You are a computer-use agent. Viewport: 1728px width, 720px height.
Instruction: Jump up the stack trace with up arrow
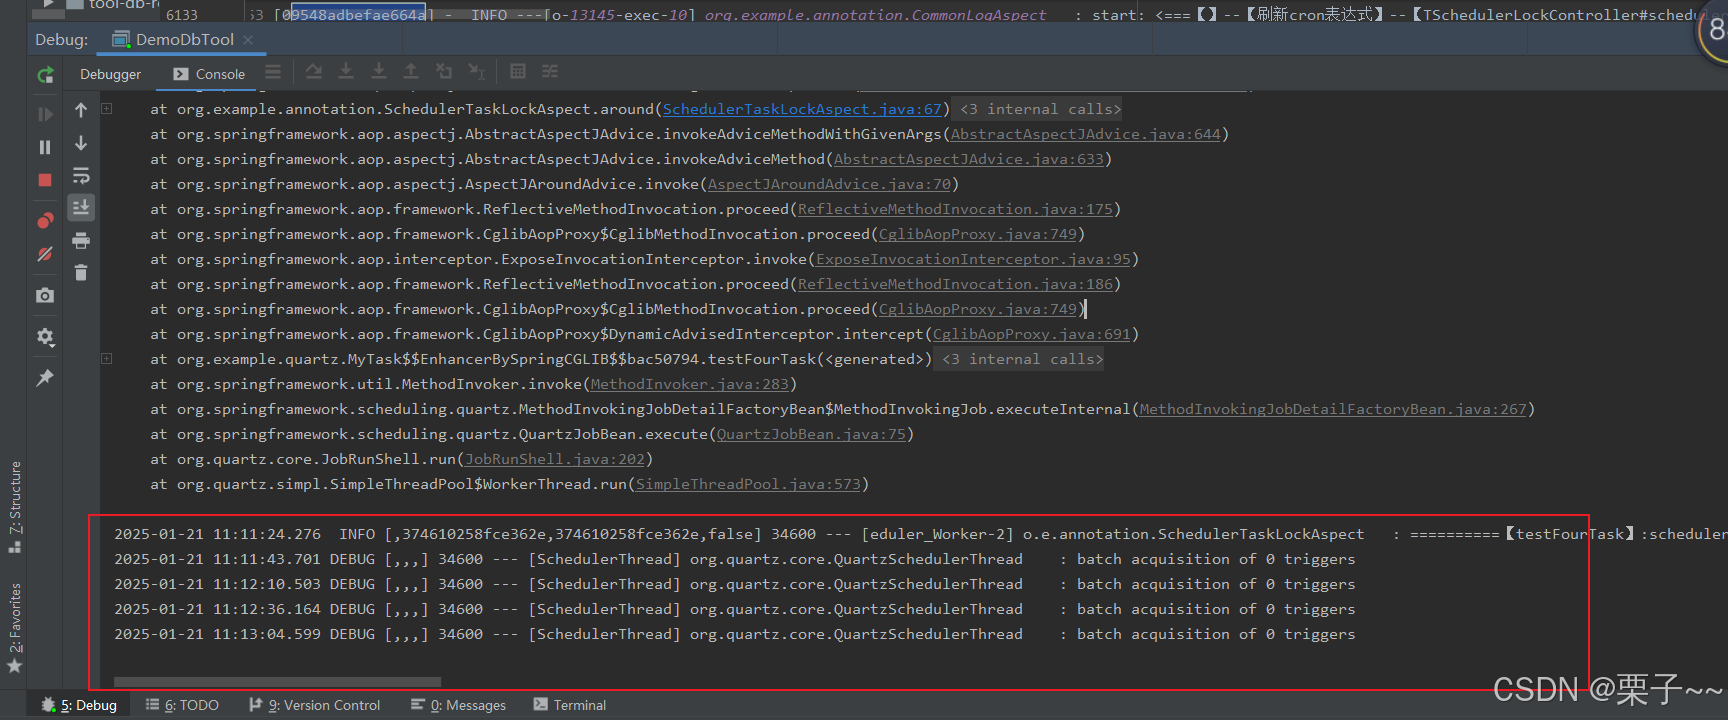click(81, 110)
